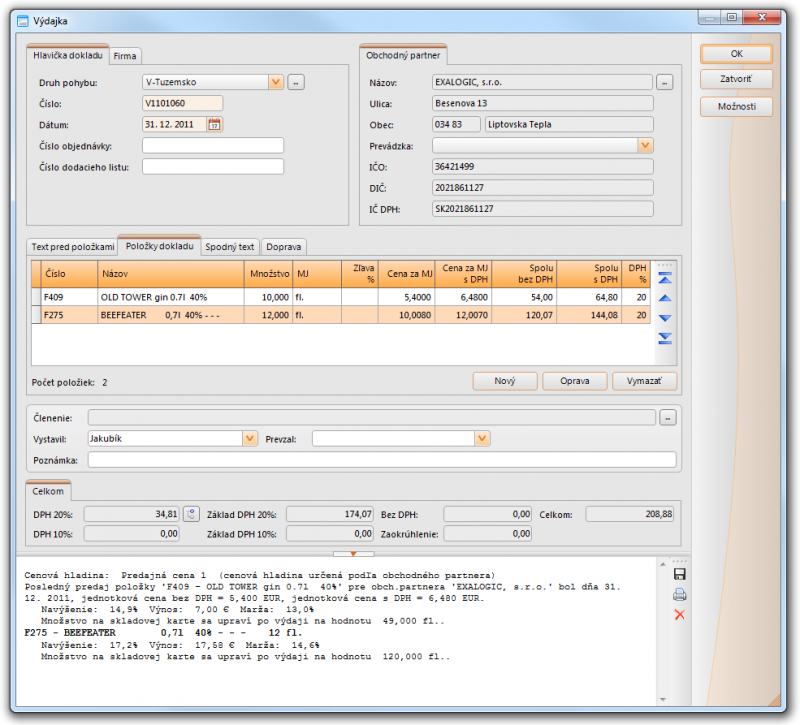Switch to the Firma tab
The image size is (800, 725).
125,56
